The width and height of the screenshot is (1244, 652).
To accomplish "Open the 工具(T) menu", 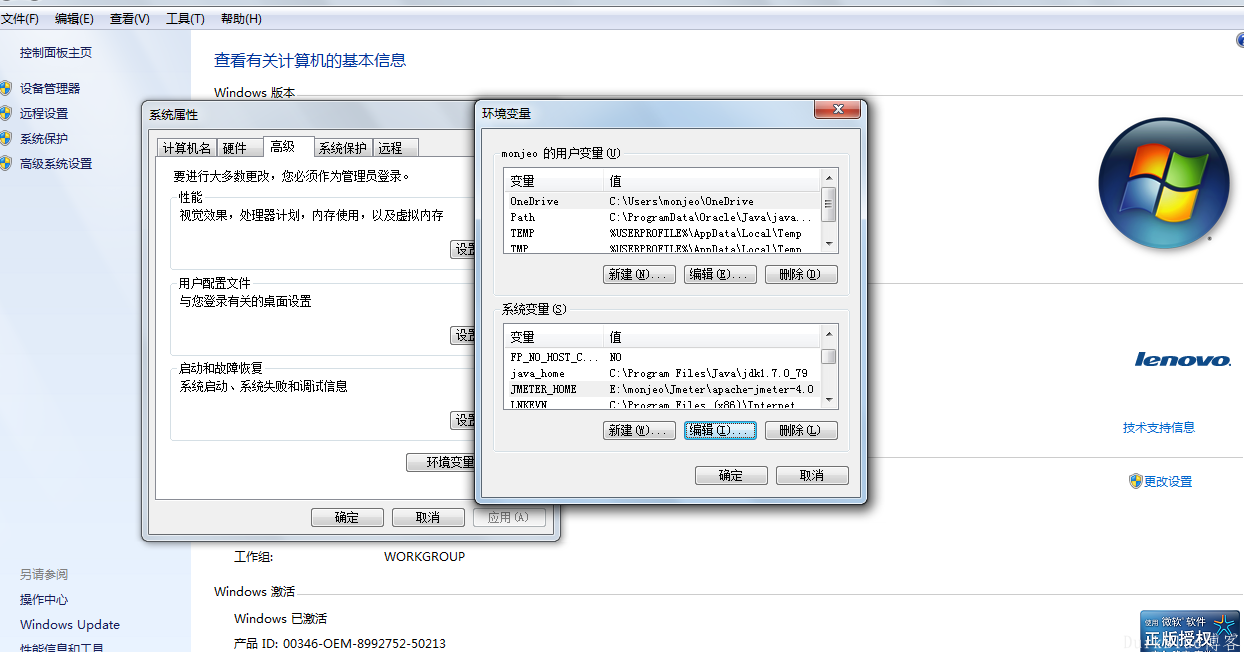I will (185, 19).
